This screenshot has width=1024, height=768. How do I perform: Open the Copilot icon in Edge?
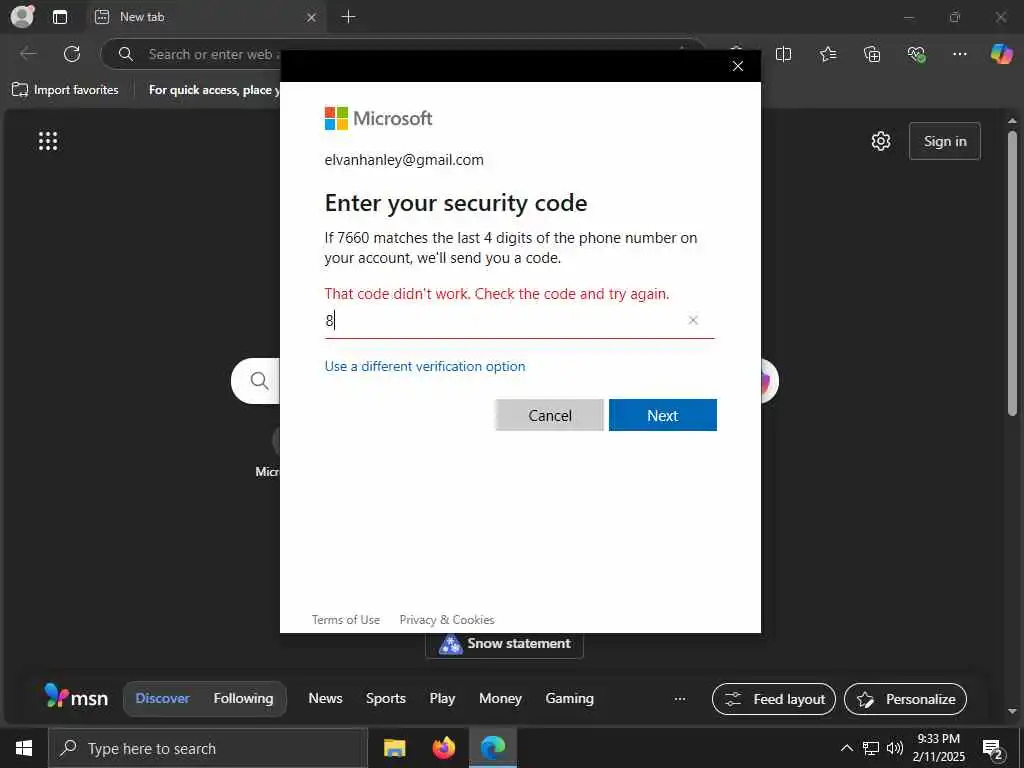pos(1001,54)
